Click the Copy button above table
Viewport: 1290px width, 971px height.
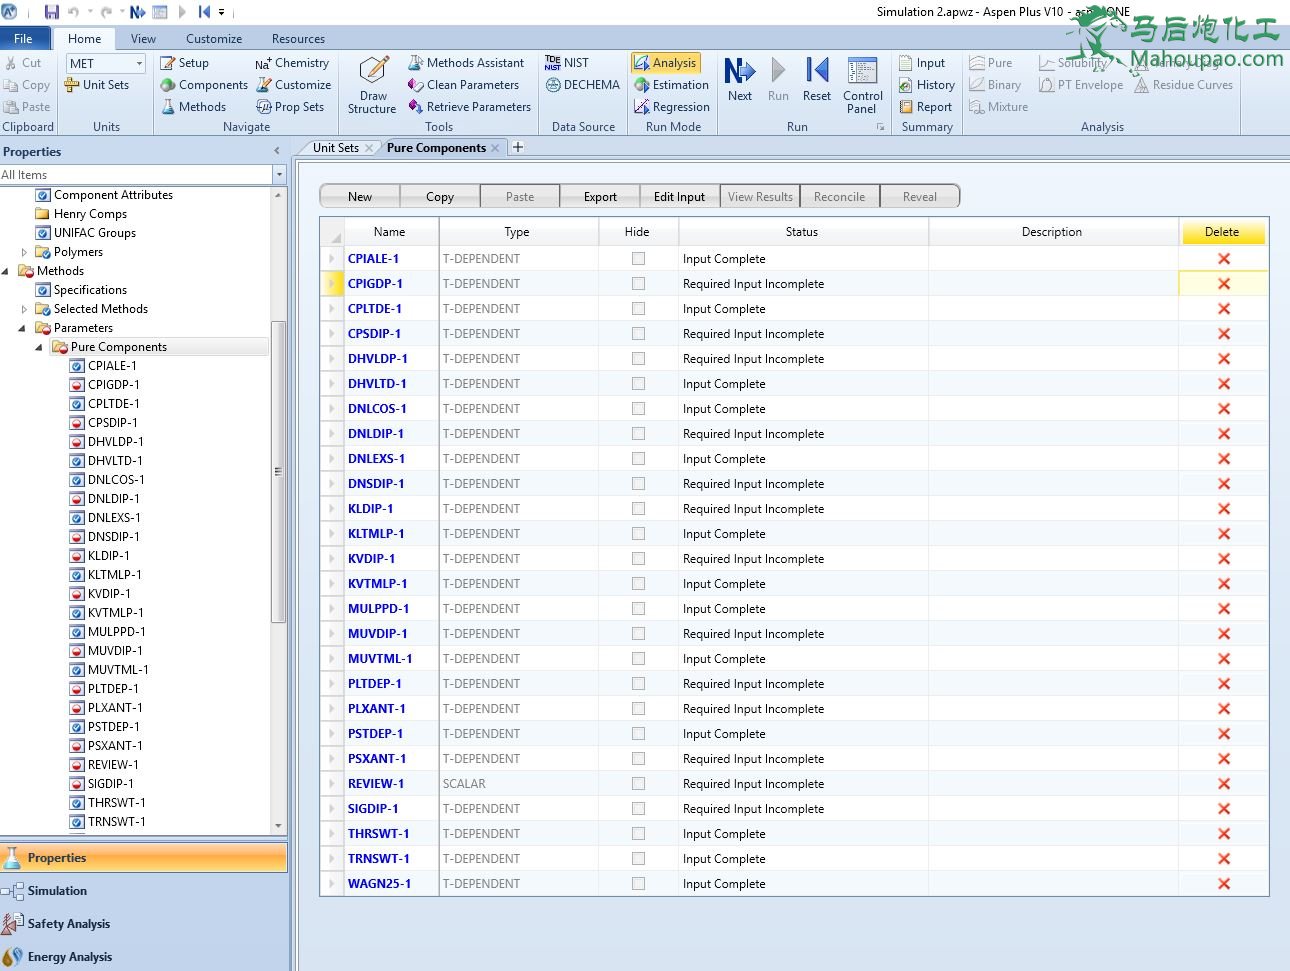click(x=440, y=197)
